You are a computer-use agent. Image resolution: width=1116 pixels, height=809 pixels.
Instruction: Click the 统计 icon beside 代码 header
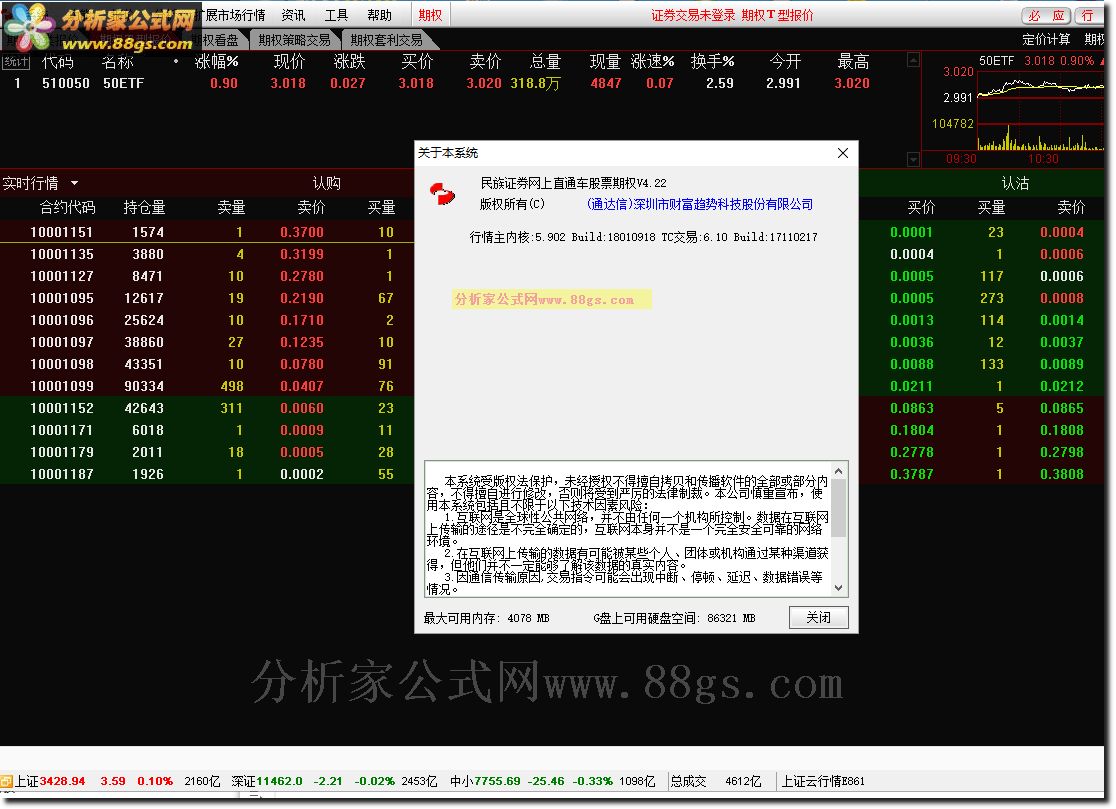[16, 62]
